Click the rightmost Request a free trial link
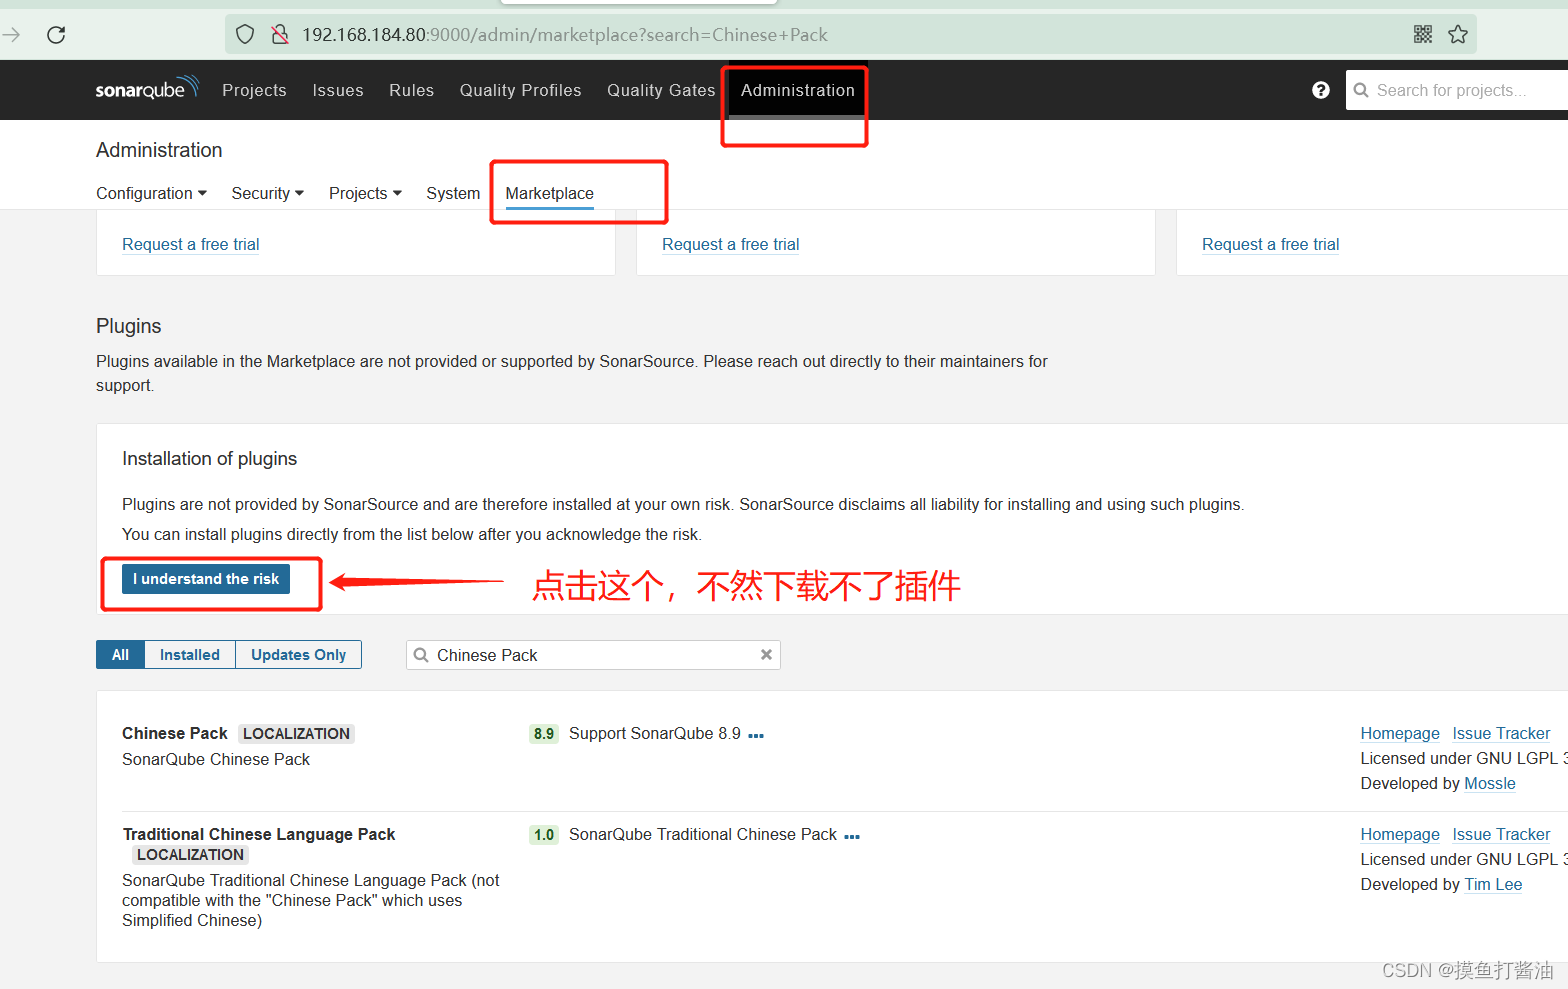The image size is (1568, 989). coord(1271,244)
